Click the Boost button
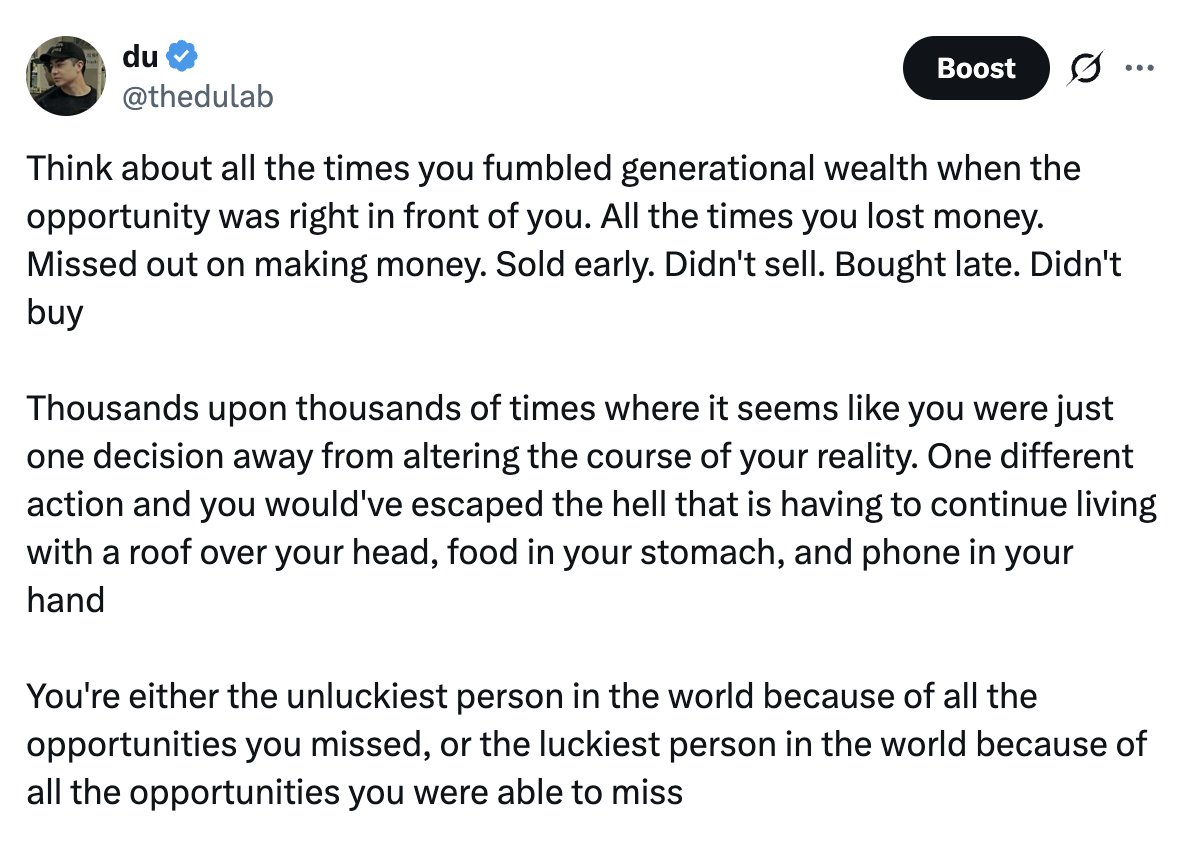Screen dimensions: 1186x850 [976, 68]
